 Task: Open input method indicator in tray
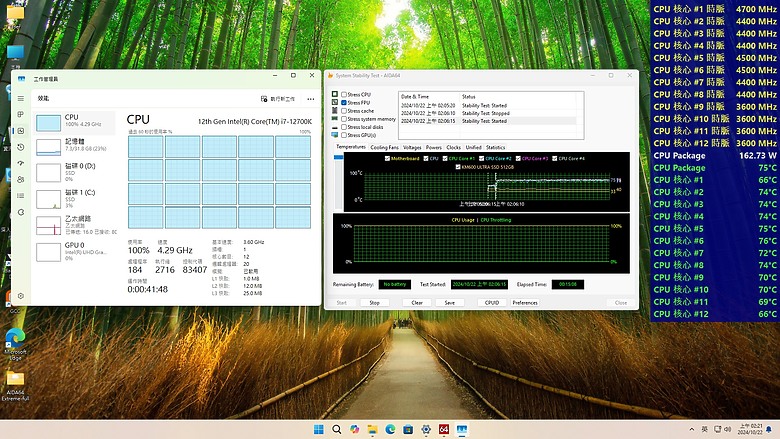704,430
